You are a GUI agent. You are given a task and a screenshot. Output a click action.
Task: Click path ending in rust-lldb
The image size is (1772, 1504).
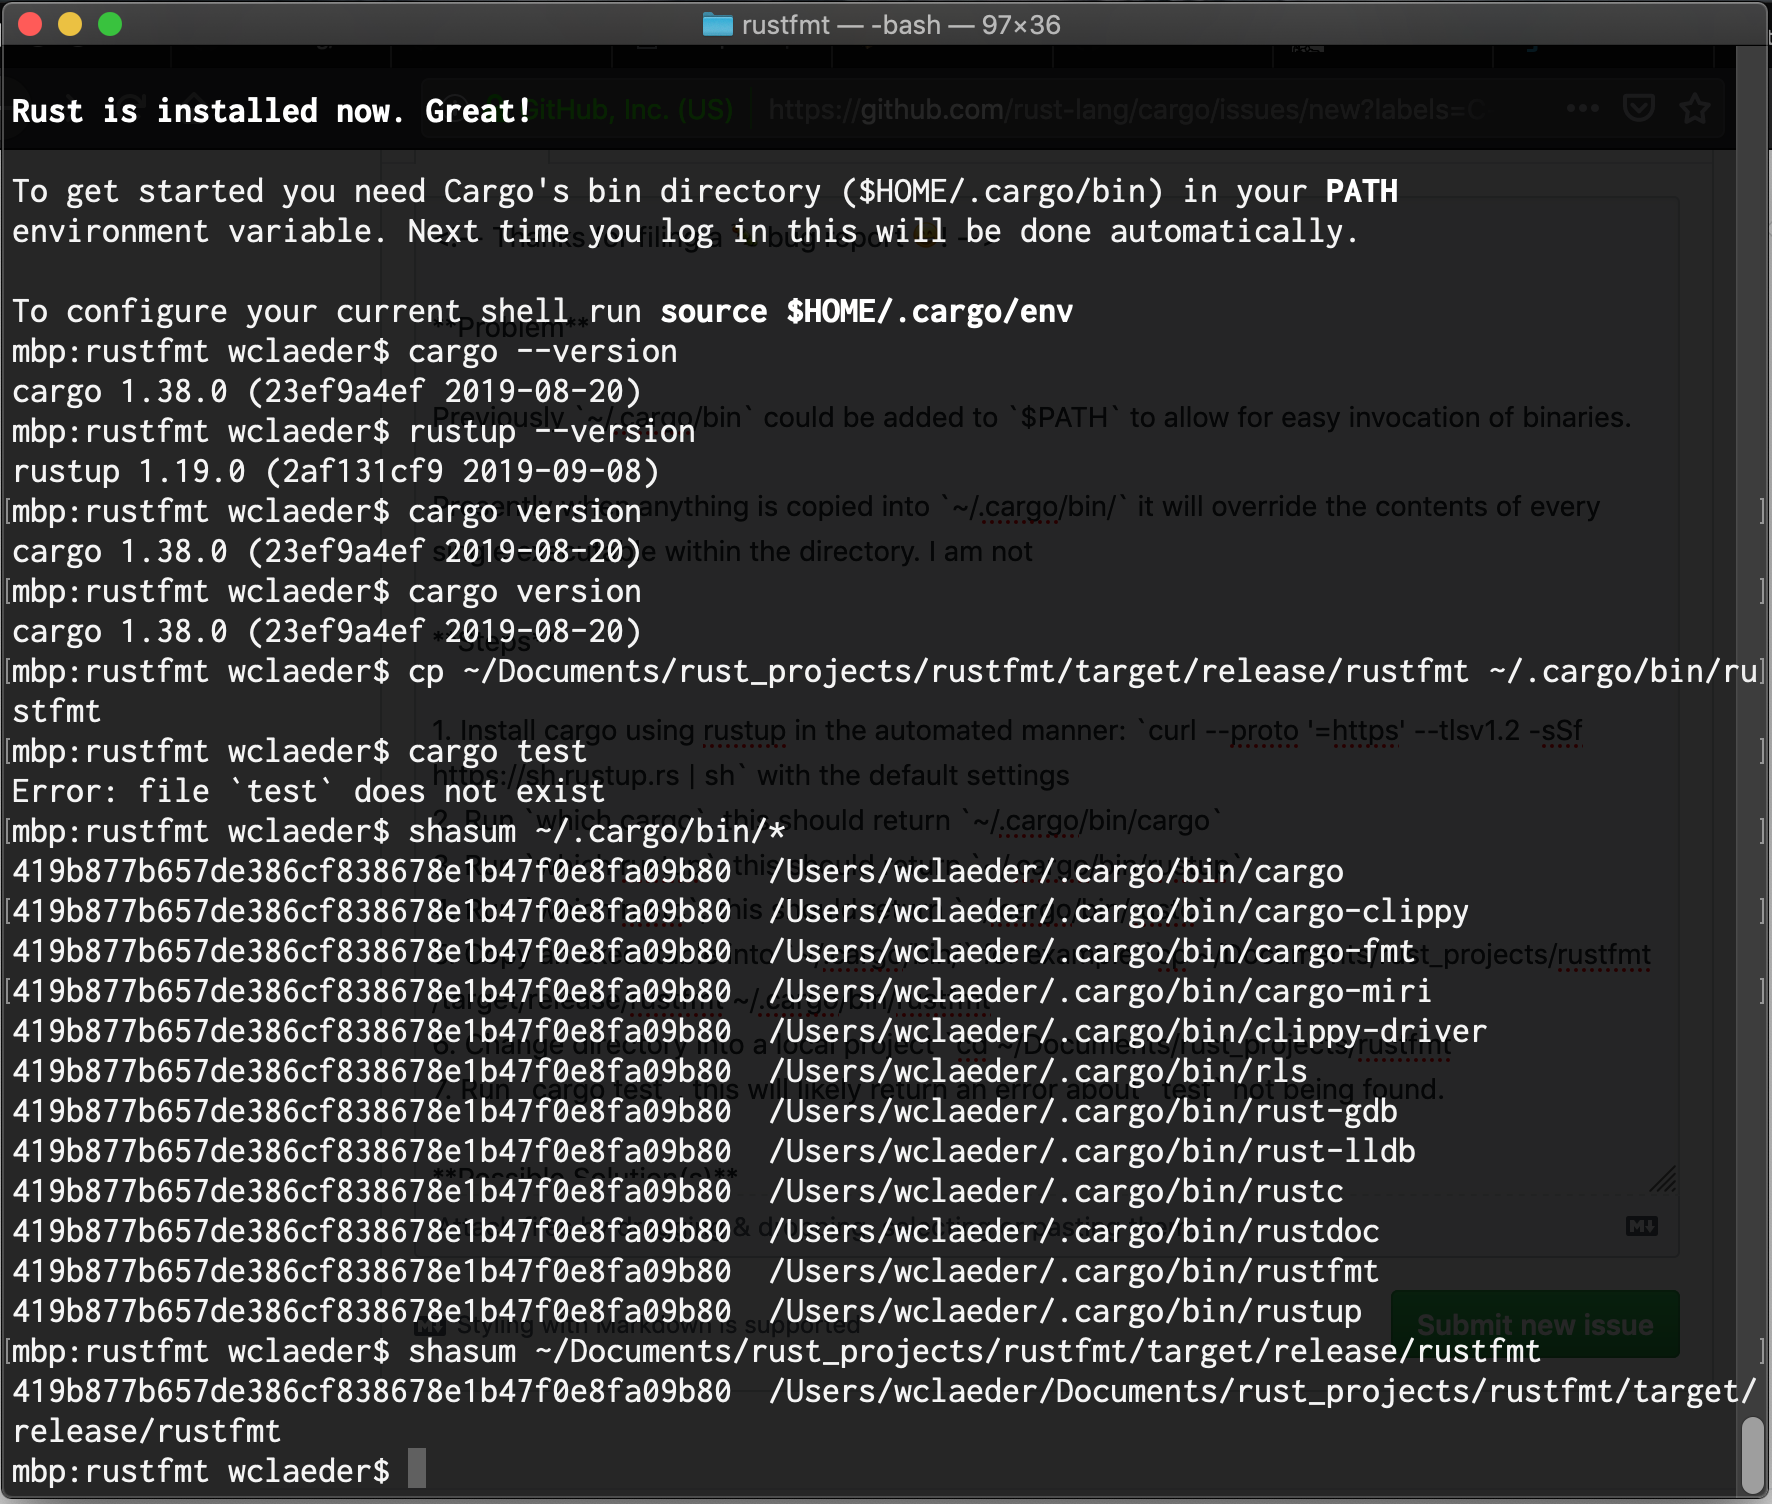point(1092,1152)
